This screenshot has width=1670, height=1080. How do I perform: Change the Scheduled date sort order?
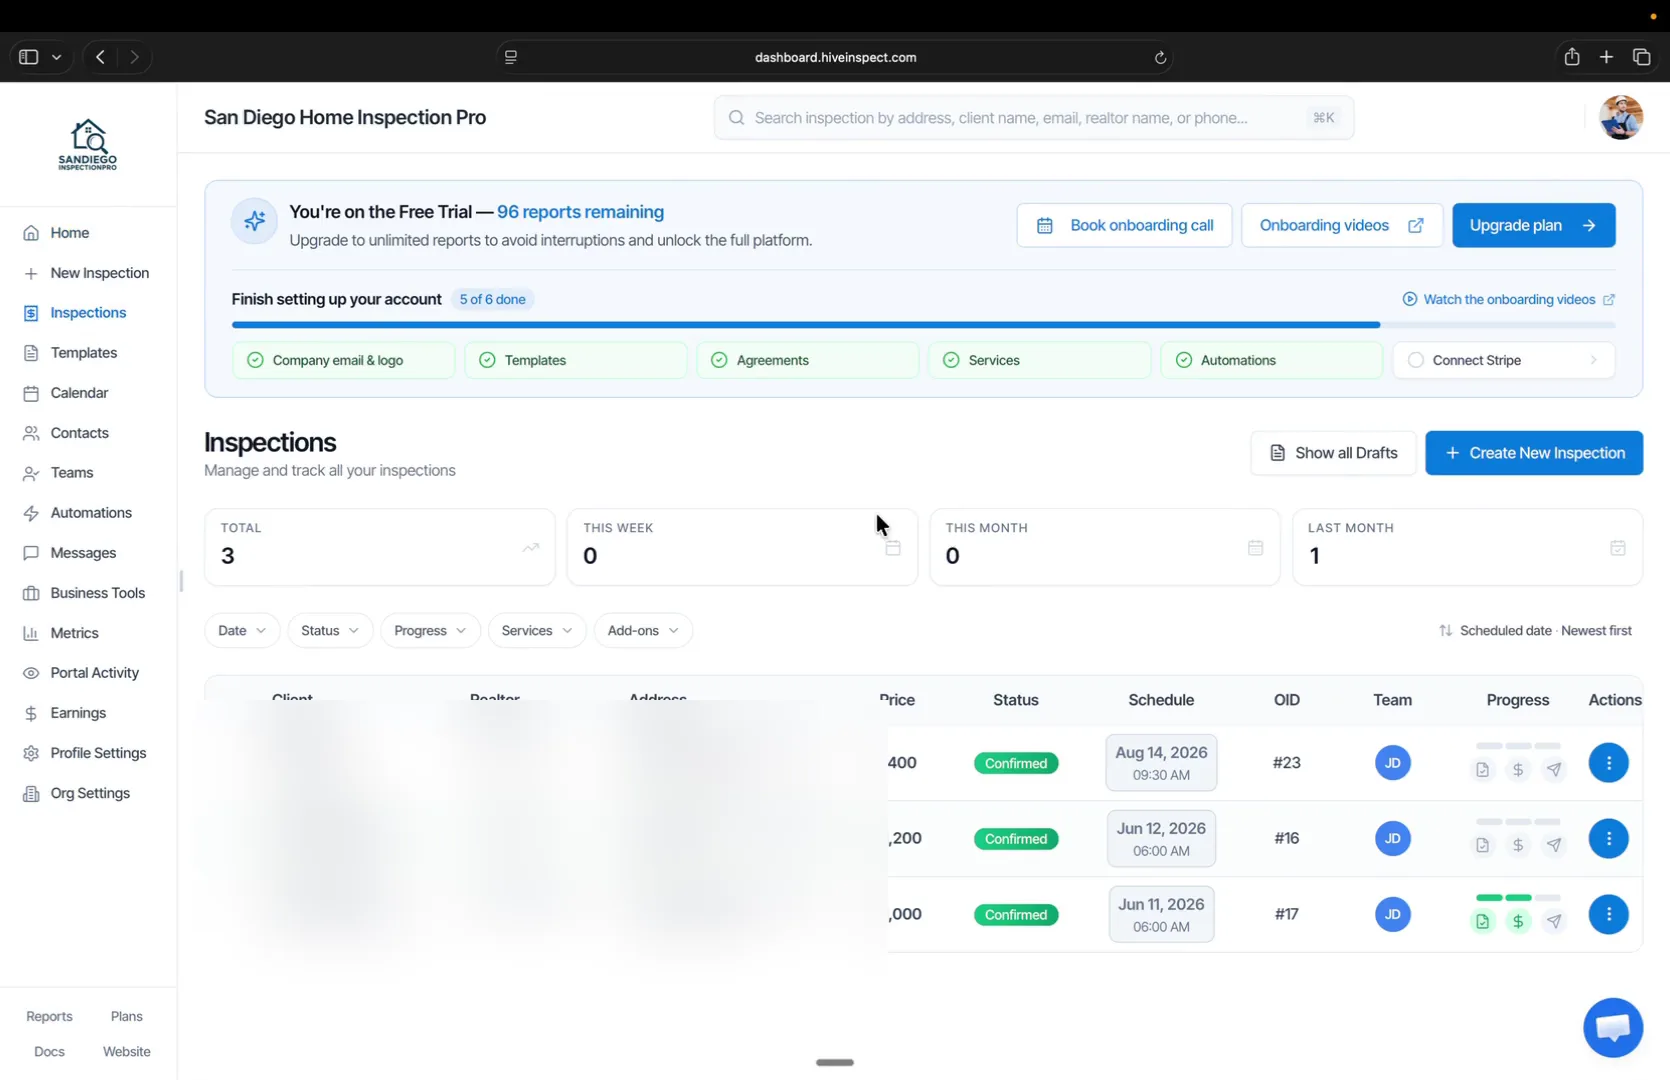[1535, 631]
